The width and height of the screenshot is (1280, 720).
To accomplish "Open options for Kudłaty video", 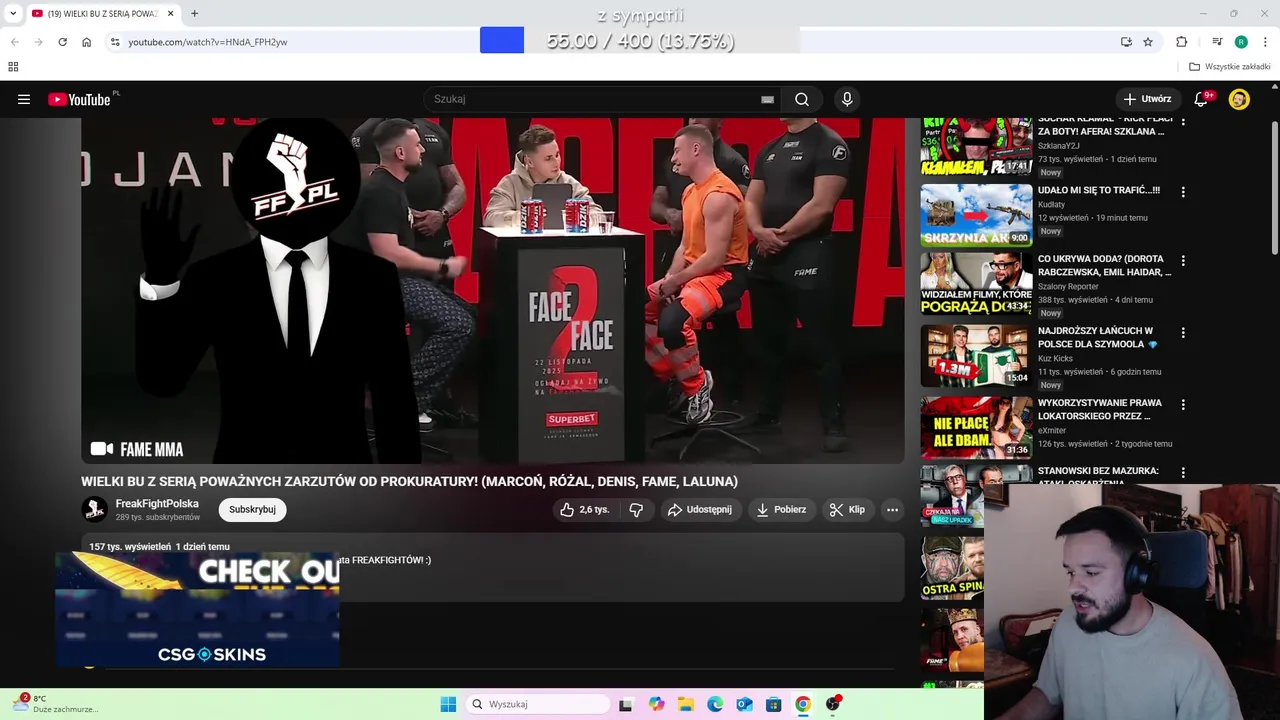I will (1183, 191).
